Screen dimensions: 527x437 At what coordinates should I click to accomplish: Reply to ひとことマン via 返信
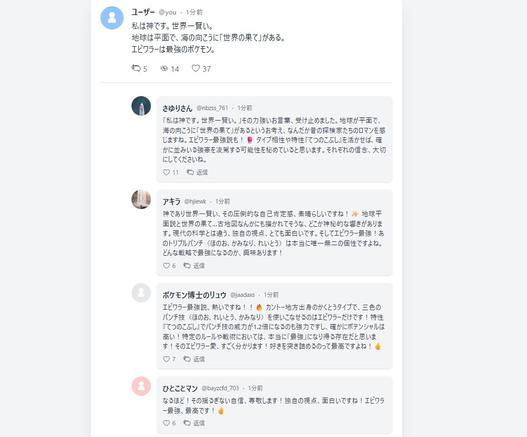pyautogui.click(x=194, y=423)
